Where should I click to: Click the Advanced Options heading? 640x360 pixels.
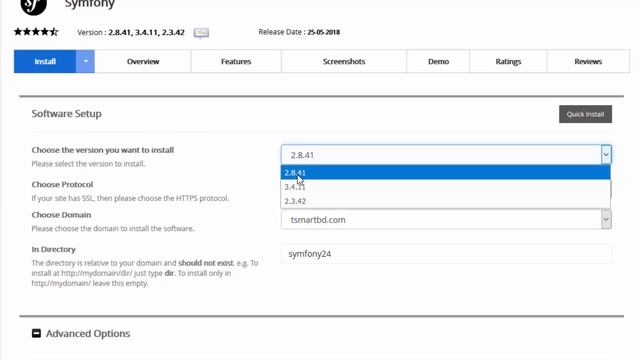88,333
